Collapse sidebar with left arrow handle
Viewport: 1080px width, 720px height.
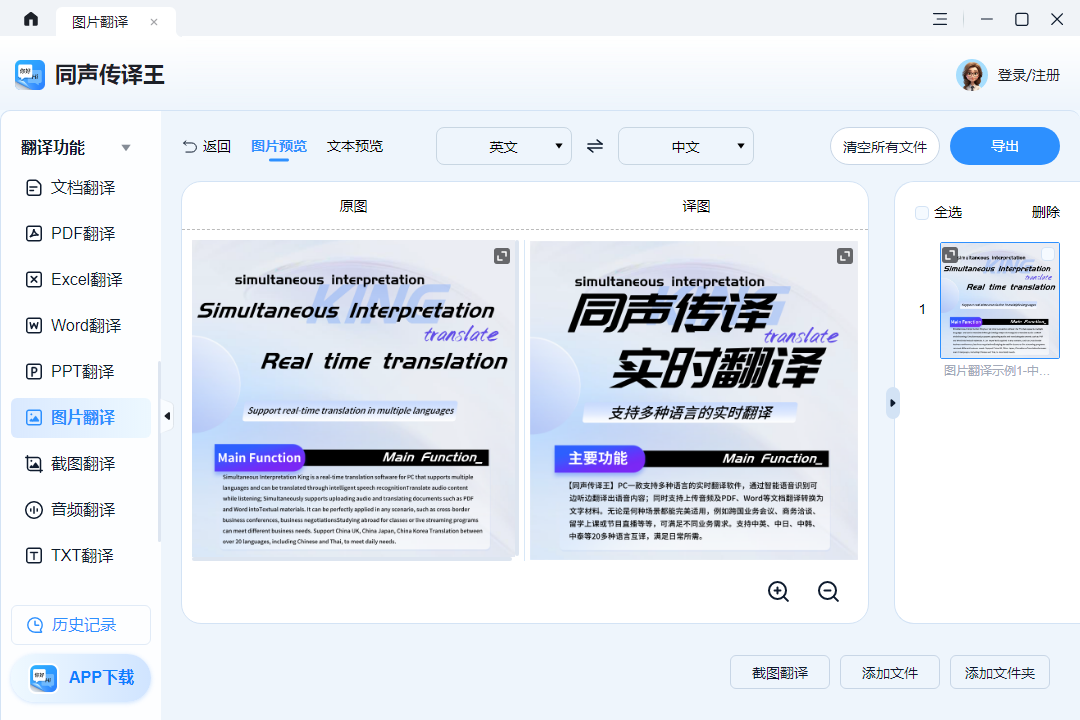(167, 416)
